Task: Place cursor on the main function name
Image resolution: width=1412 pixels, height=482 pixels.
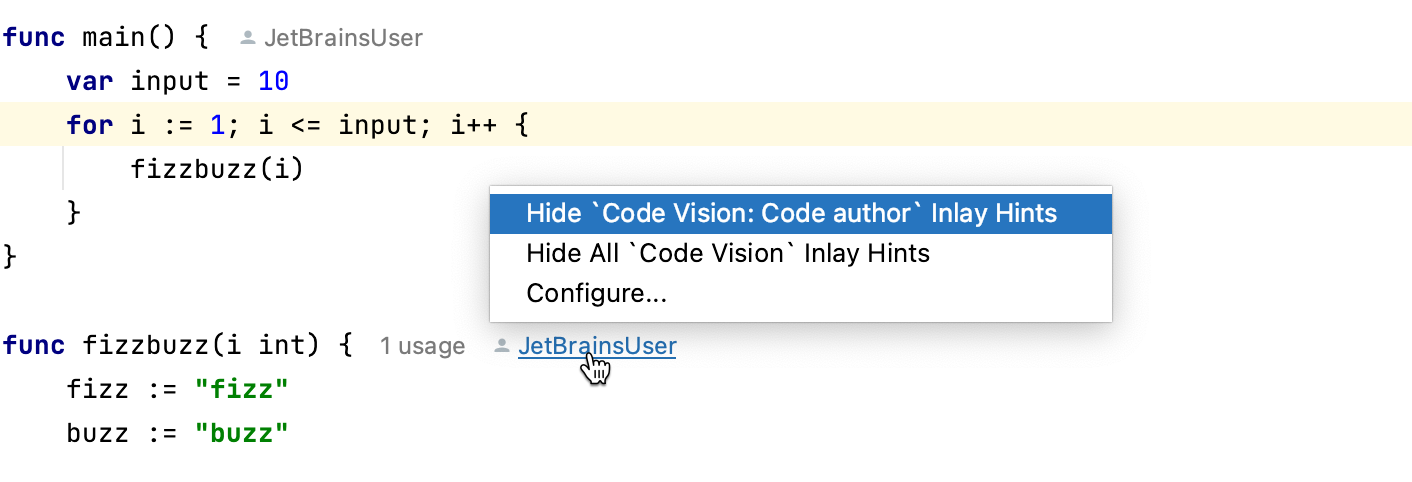Action: click(113, 39)
